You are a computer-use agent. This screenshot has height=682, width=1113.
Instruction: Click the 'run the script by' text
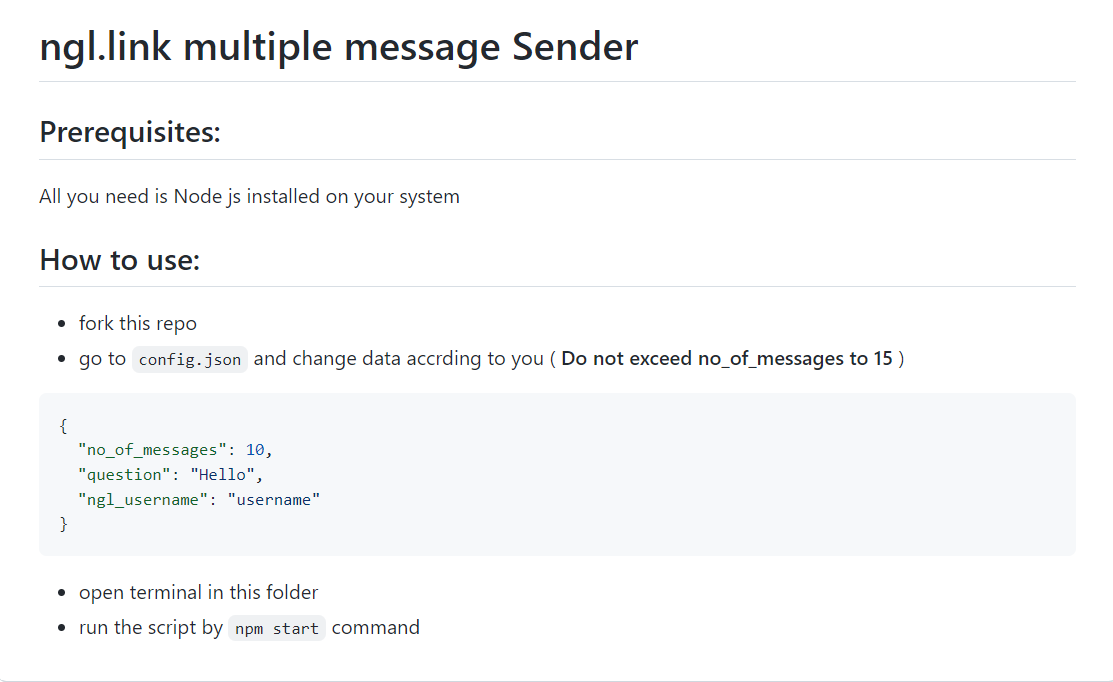click(150, 628)
